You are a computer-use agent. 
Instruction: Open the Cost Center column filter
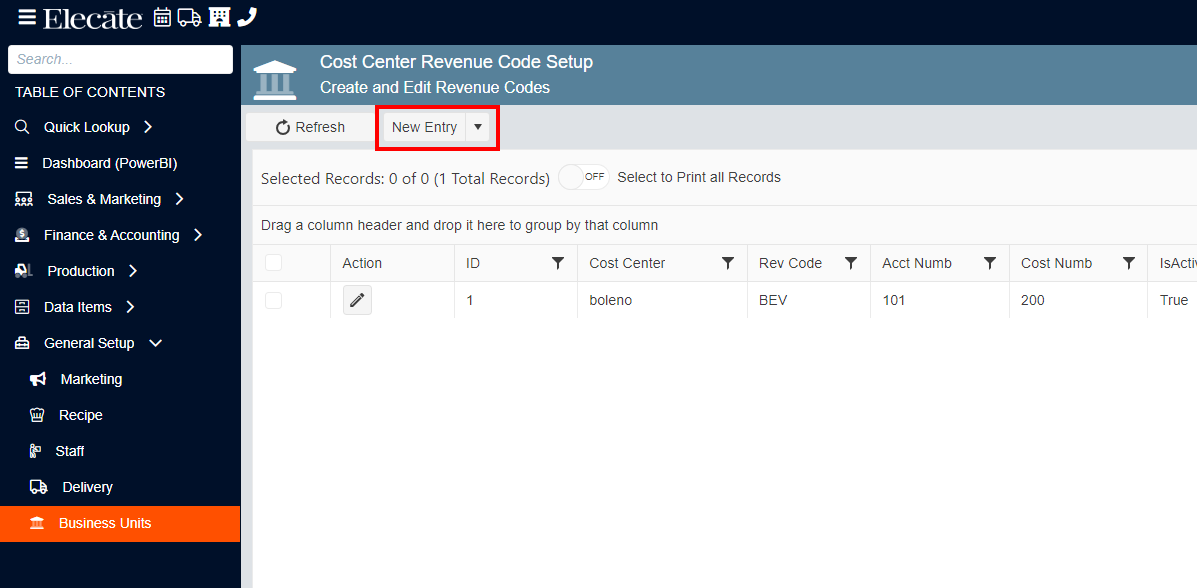728,263
